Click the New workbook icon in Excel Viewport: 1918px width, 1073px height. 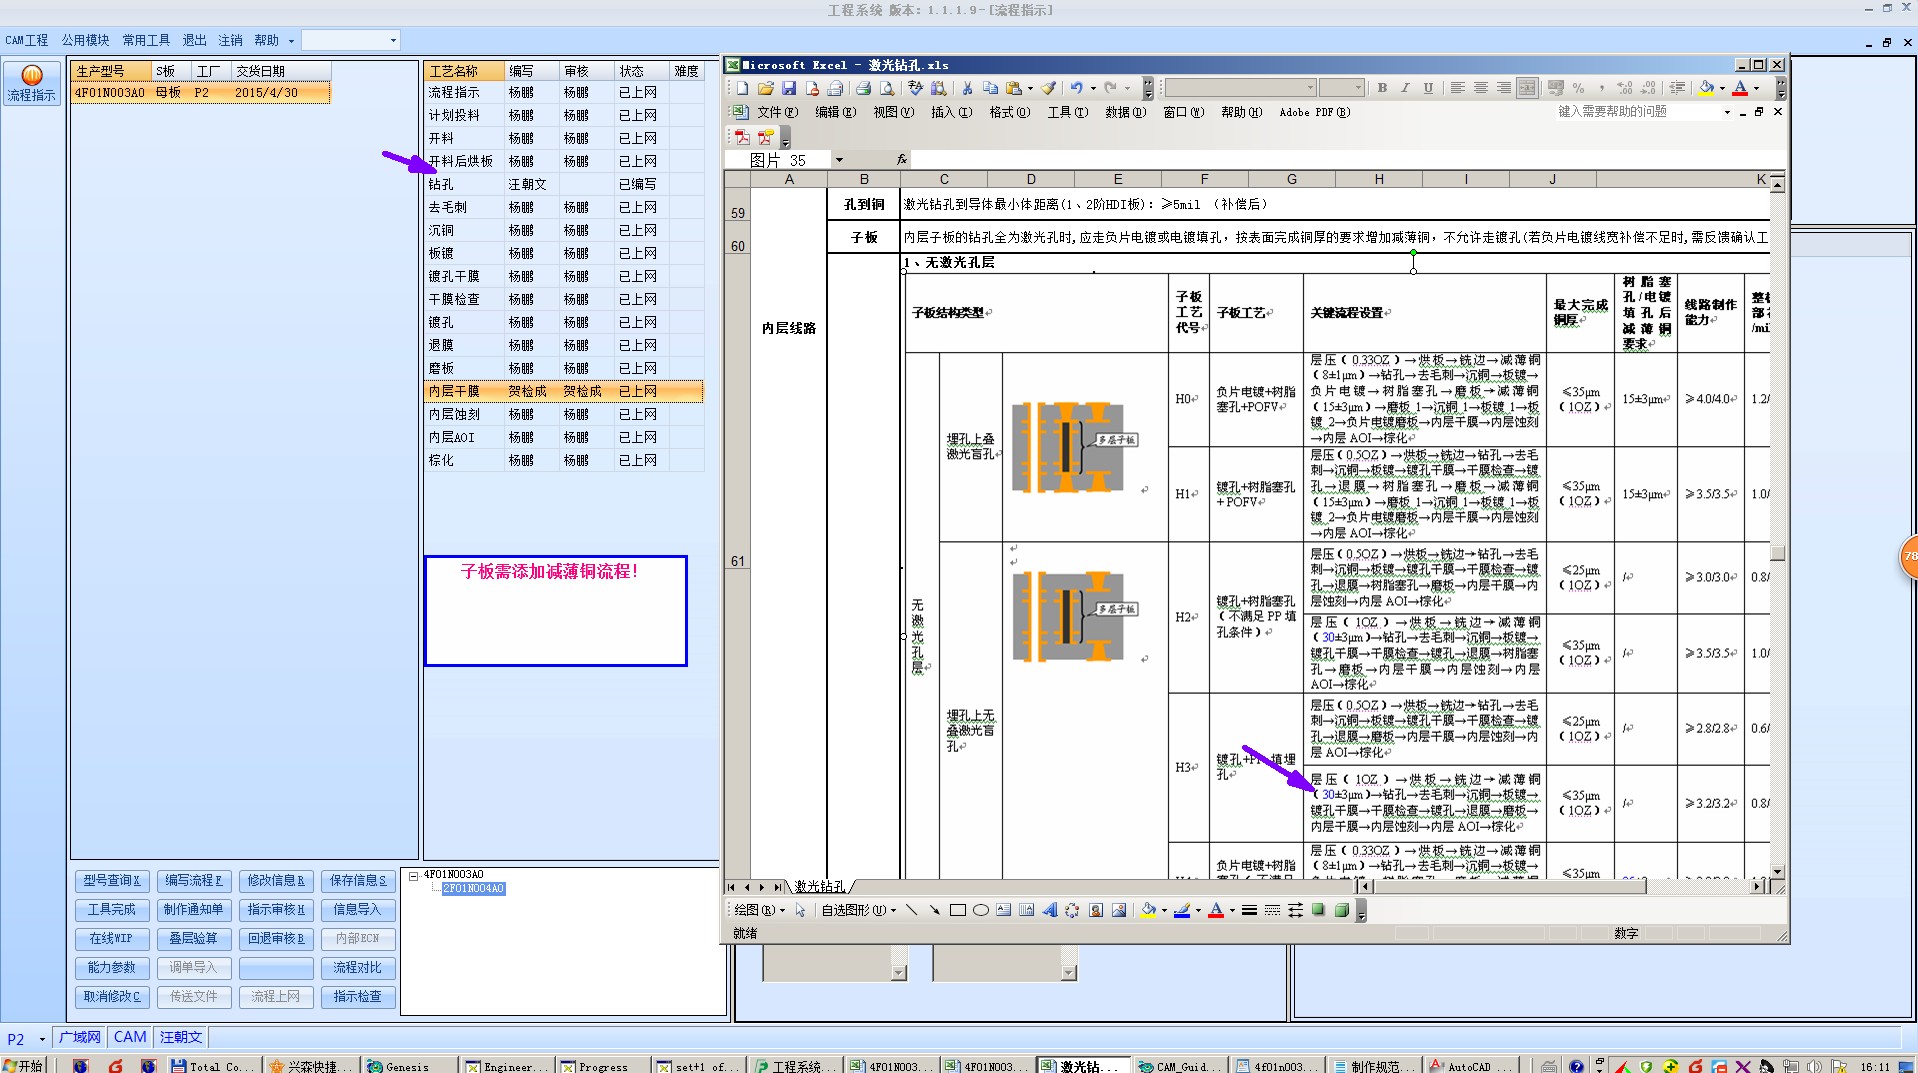point(742,88)
